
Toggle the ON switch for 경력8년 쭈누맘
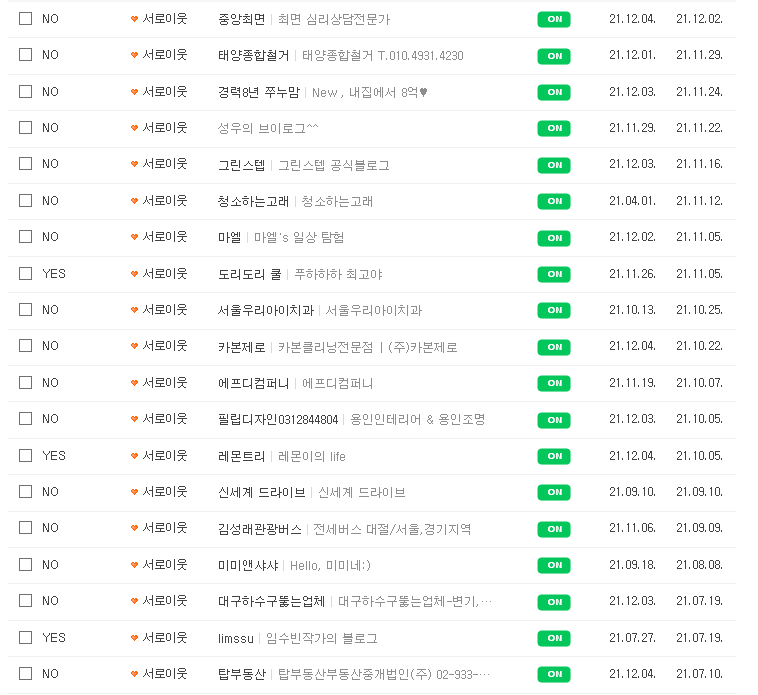coord(554,92)
